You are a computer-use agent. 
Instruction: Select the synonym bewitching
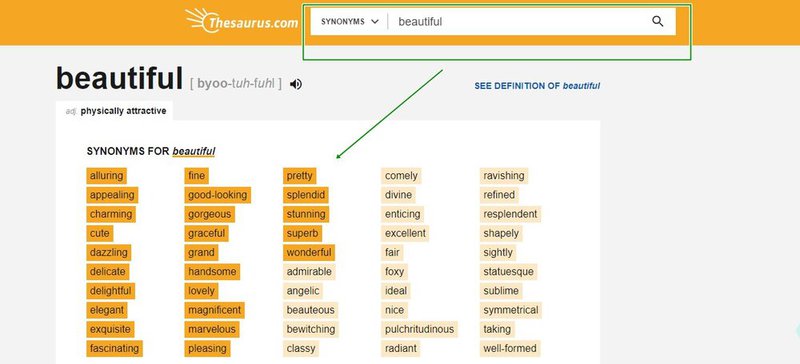click(x=311, y=329)
